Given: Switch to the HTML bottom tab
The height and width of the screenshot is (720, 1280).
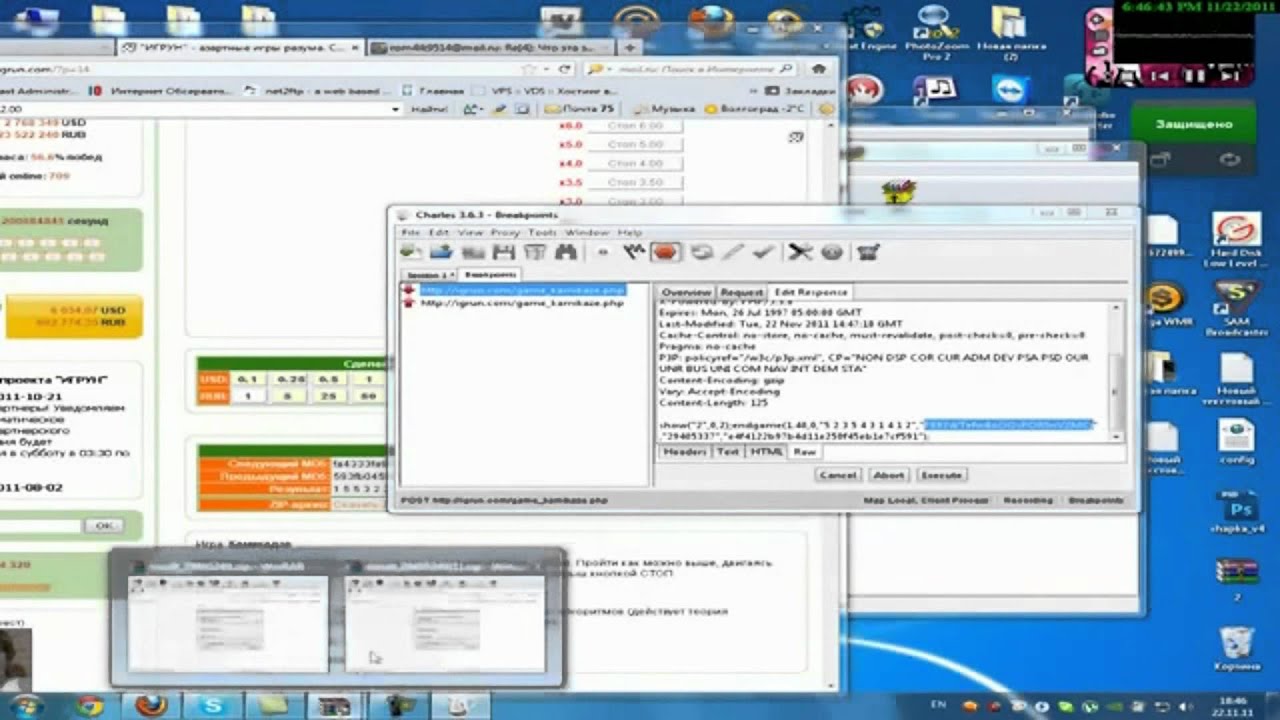Looking at the screenshot, I should [767, 452].
